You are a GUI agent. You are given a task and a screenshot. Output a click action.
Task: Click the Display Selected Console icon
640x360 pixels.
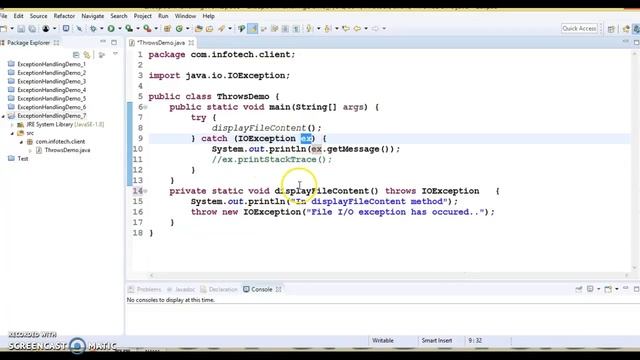pos(590,289)
